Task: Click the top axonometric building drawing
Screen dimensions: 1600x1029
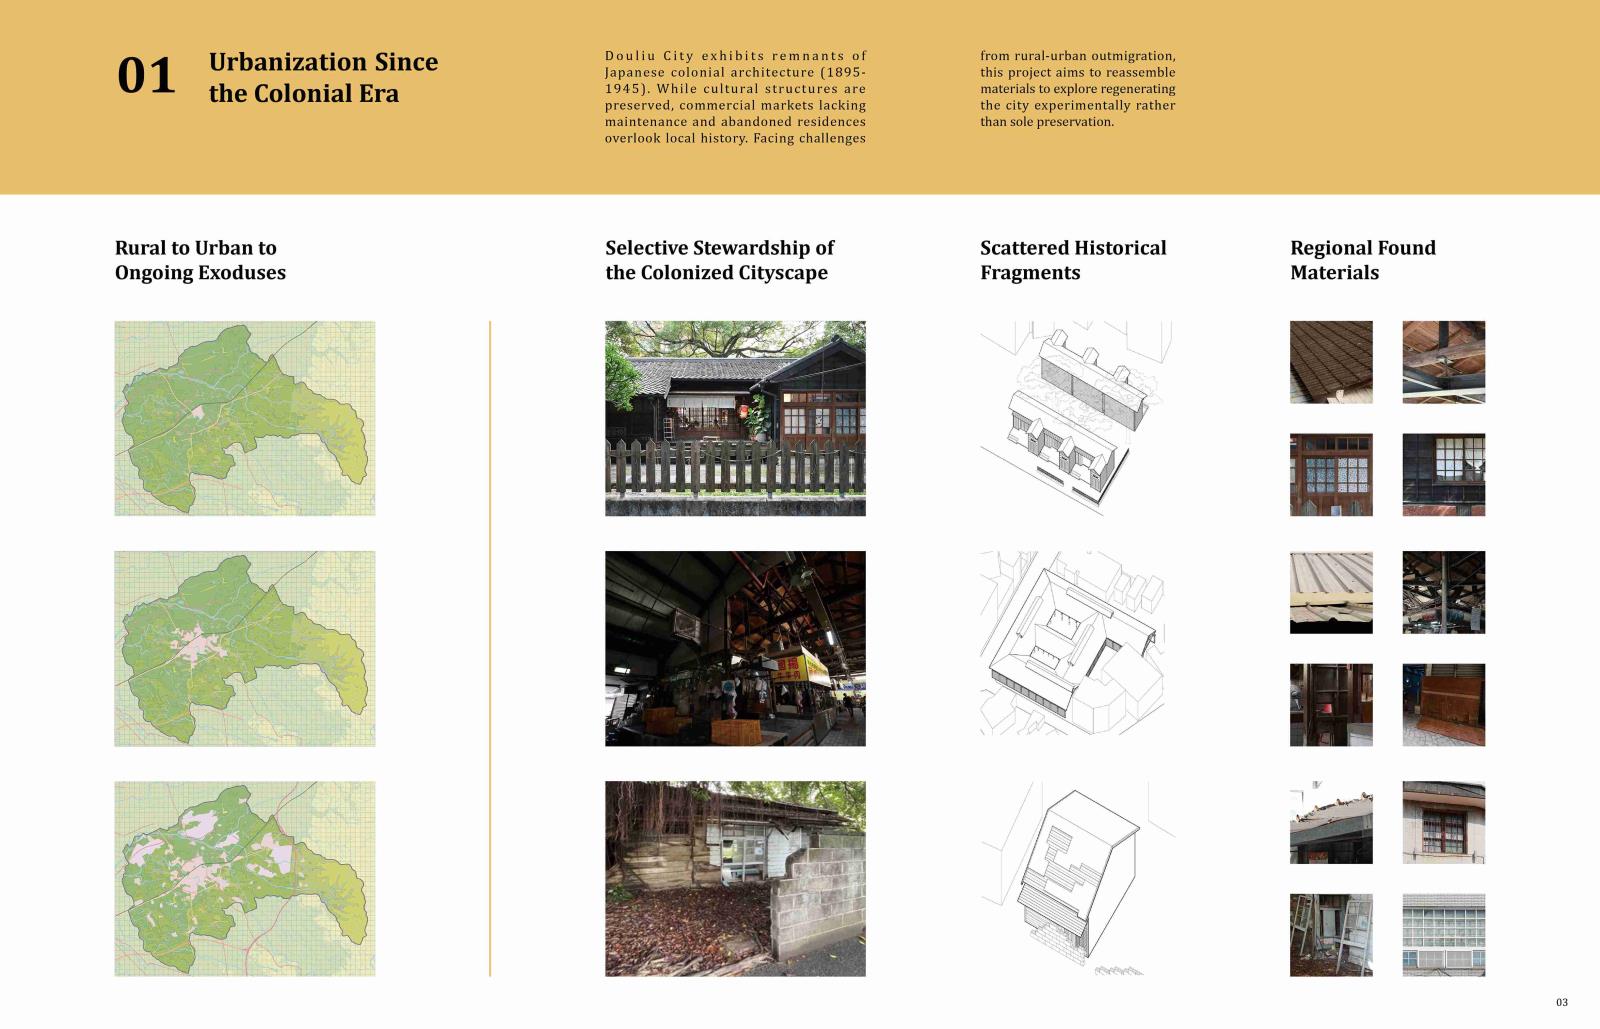Action: point(1076,418)
